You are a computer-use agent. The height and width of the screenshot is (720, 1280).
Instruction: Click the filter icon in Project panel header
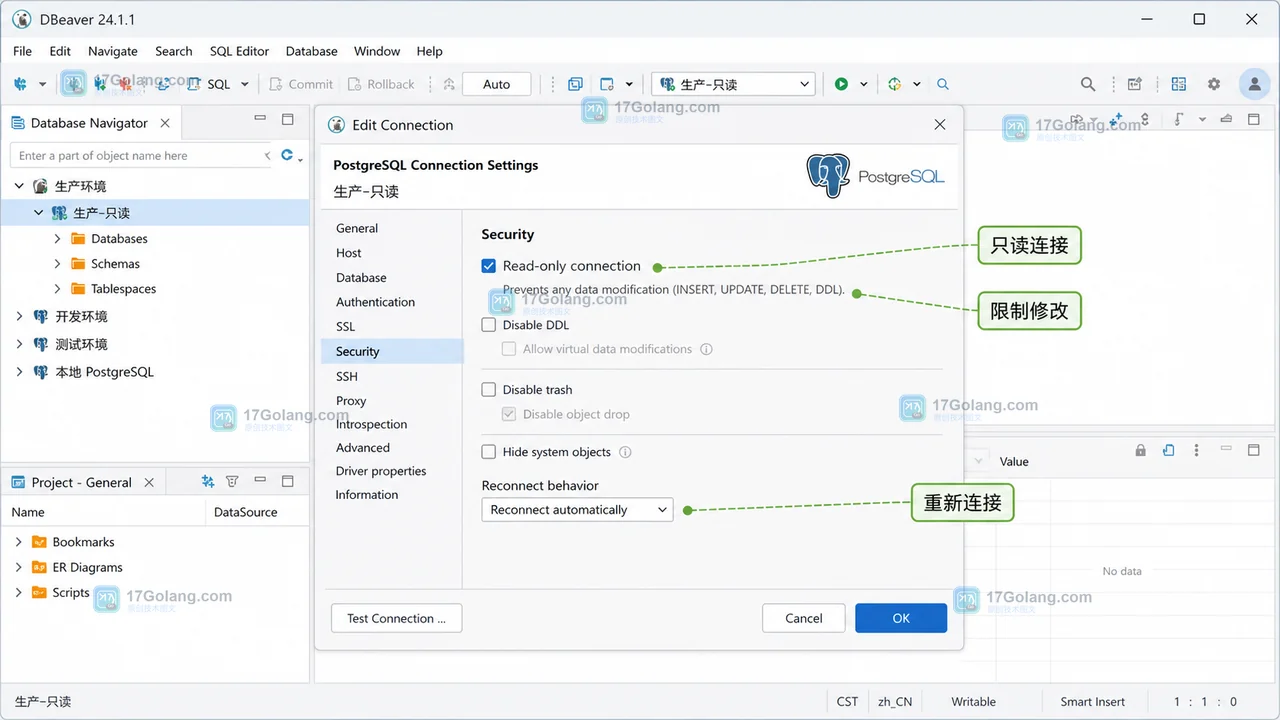tap(232, 482)
